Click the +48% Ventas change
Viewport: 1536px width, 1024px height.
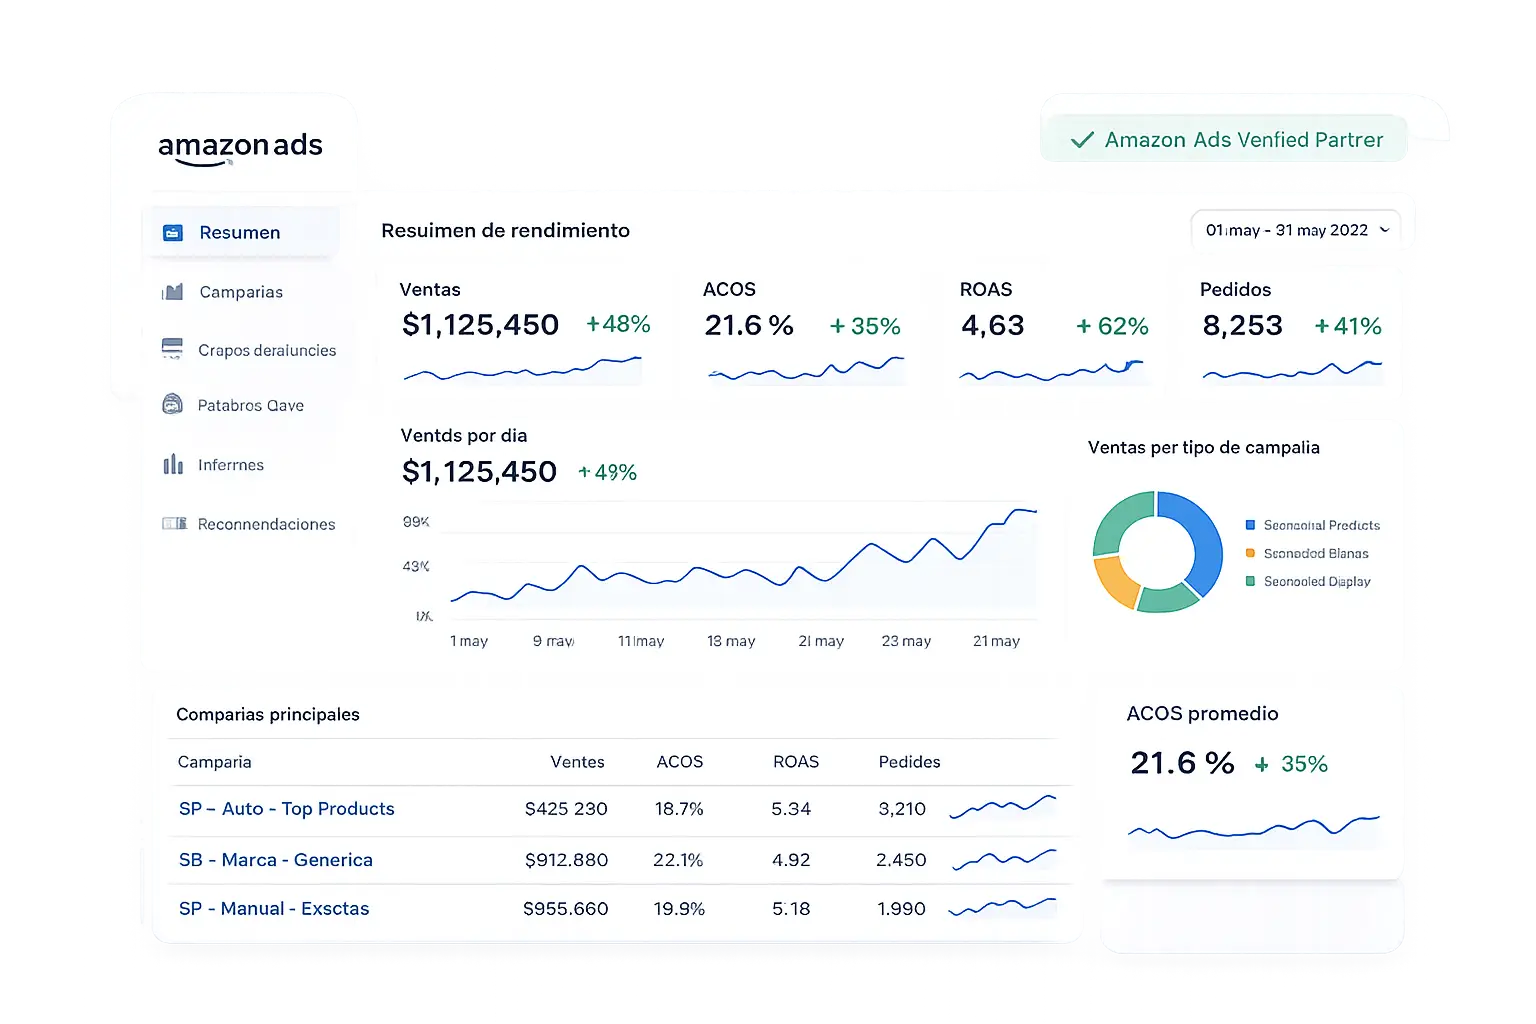[x=618, y=324]
